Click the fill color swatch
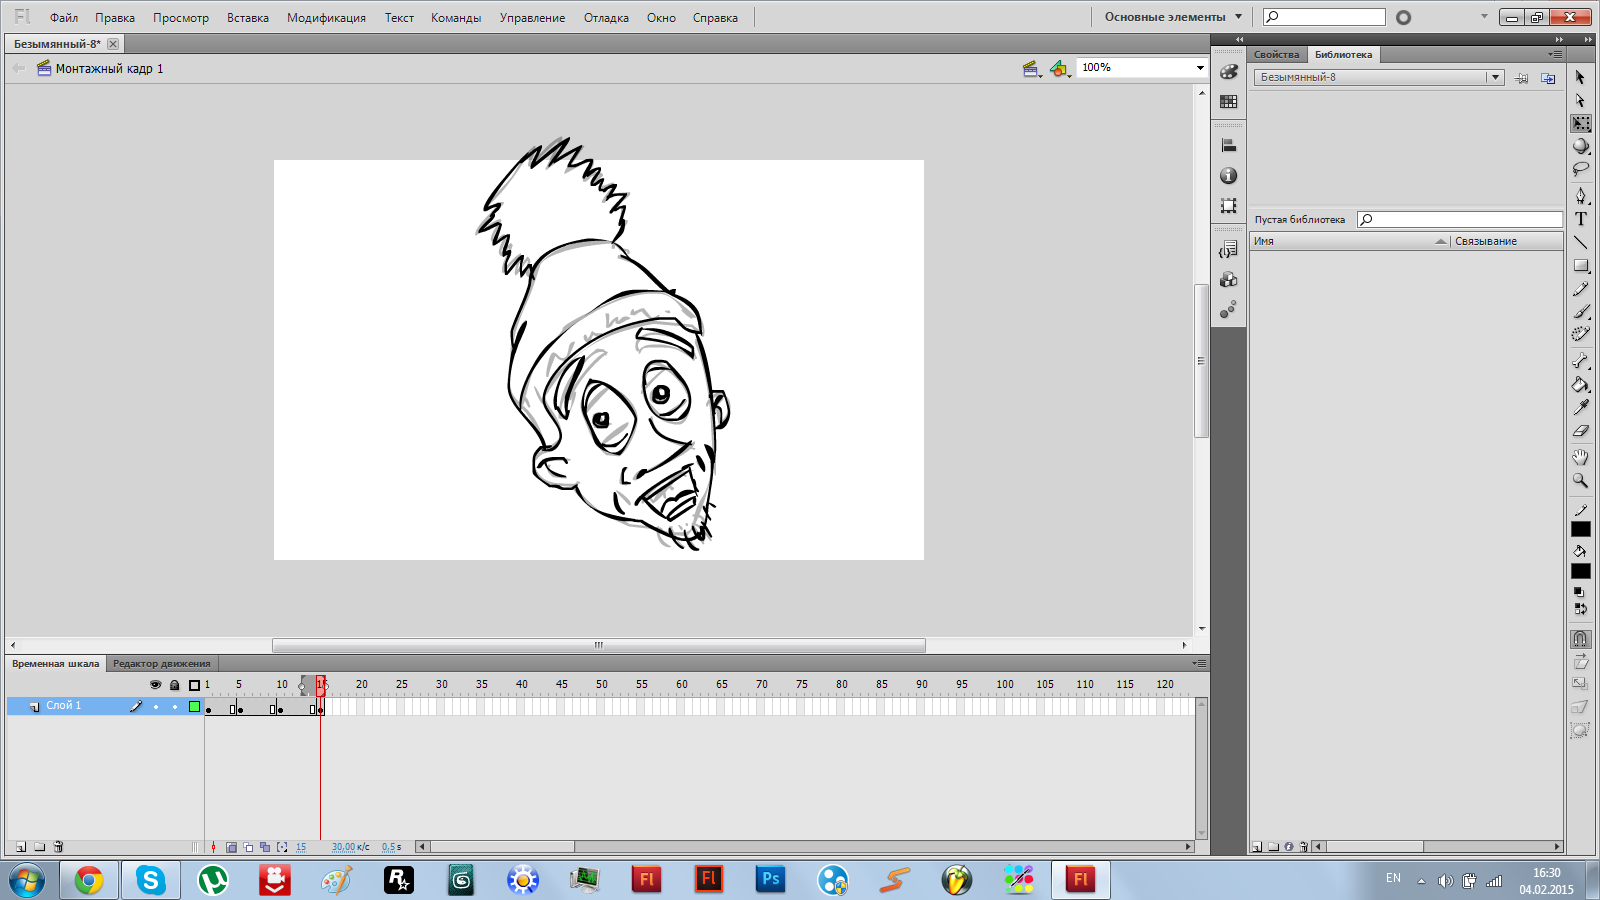 pos(1580,571)
